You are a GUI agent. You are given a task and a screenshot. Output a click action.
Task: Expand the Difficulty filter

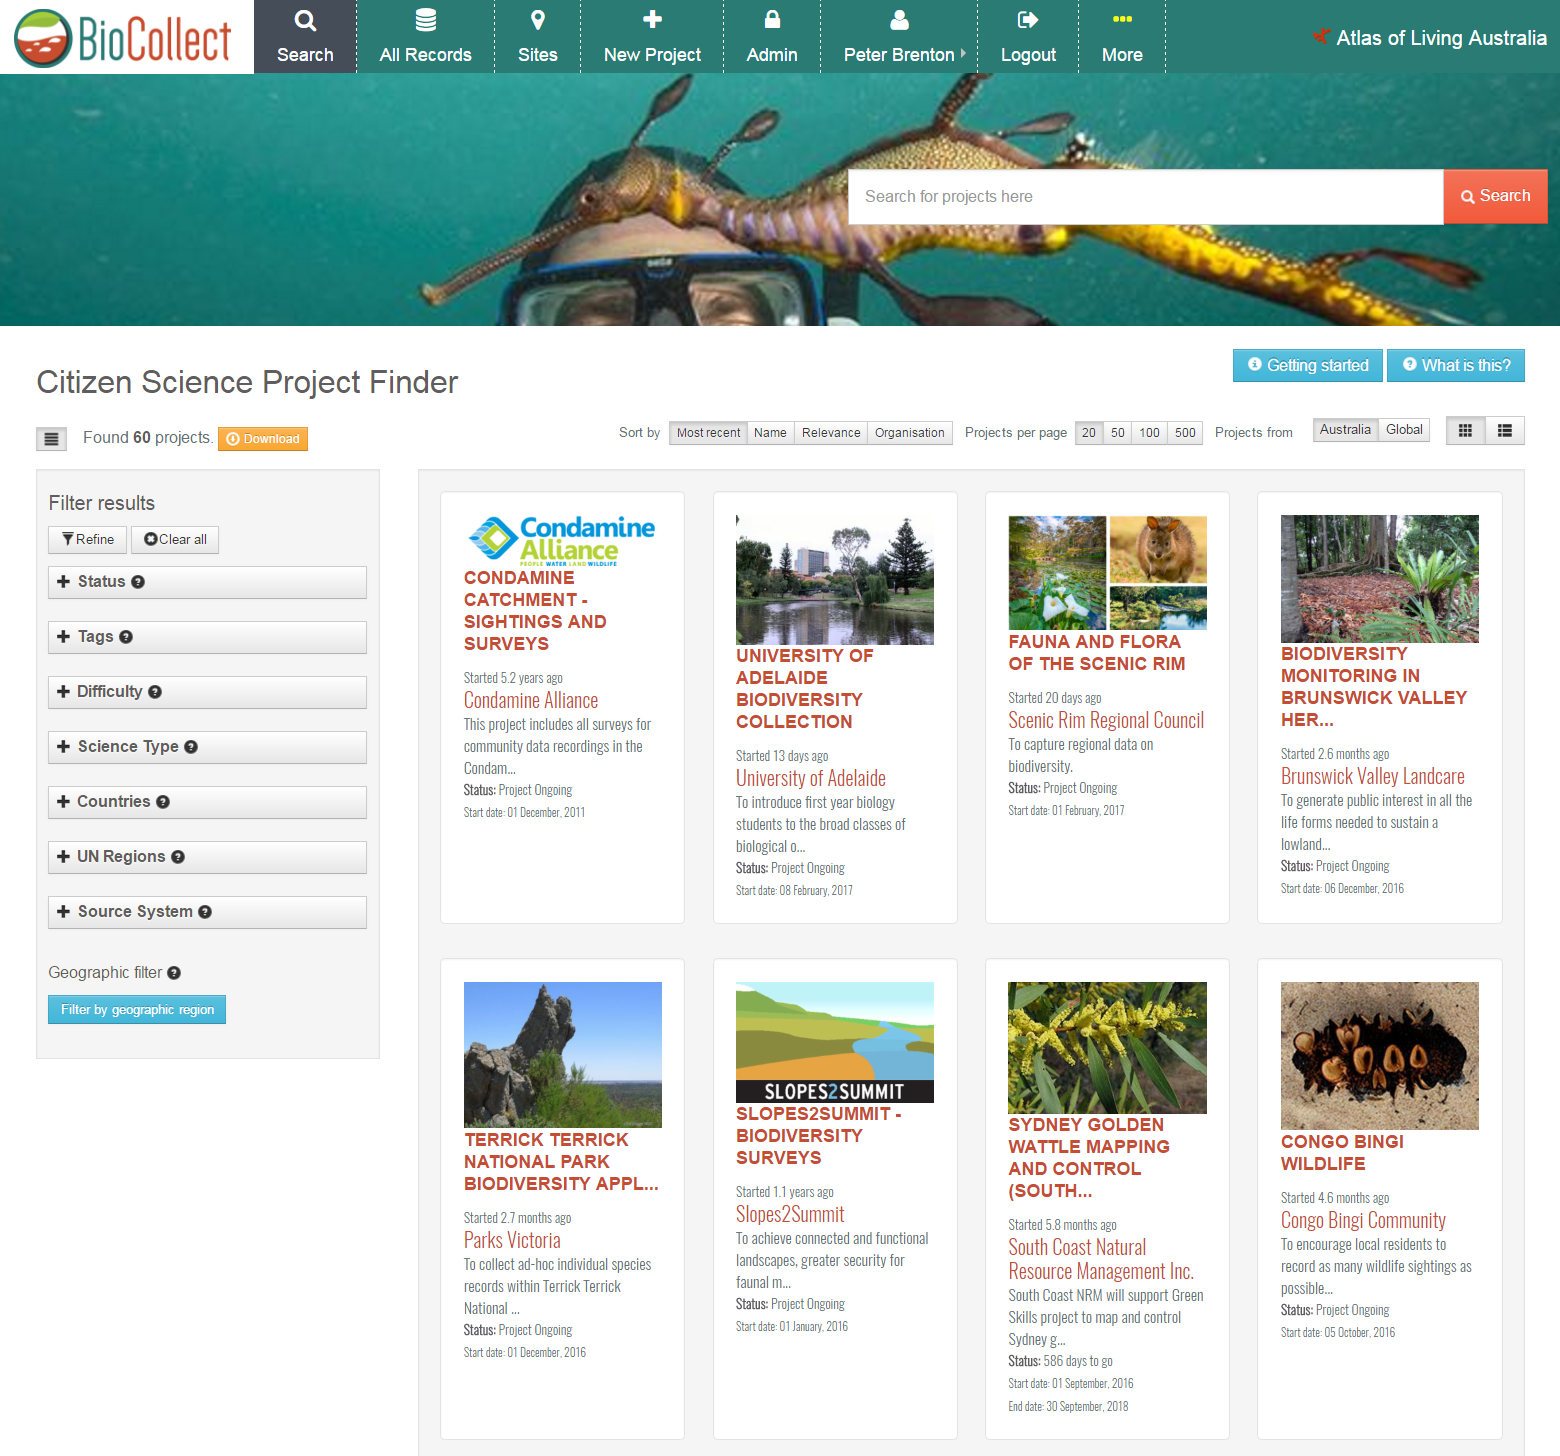click(207, 692)
